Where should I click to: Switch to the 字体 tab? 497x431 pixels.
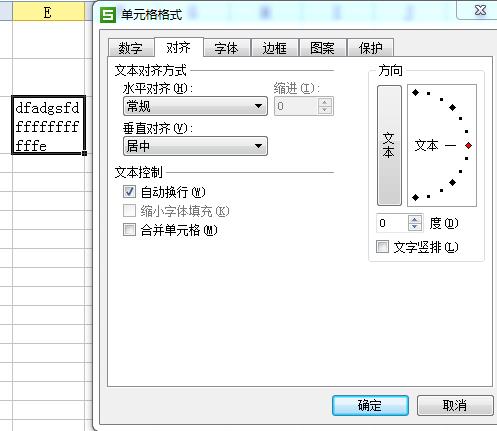(227, 48)
